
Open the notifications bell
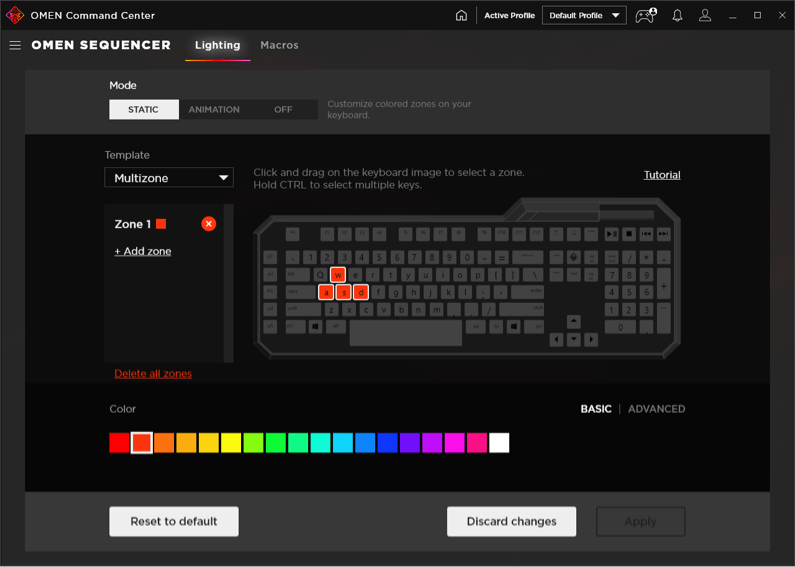point(677,16)
